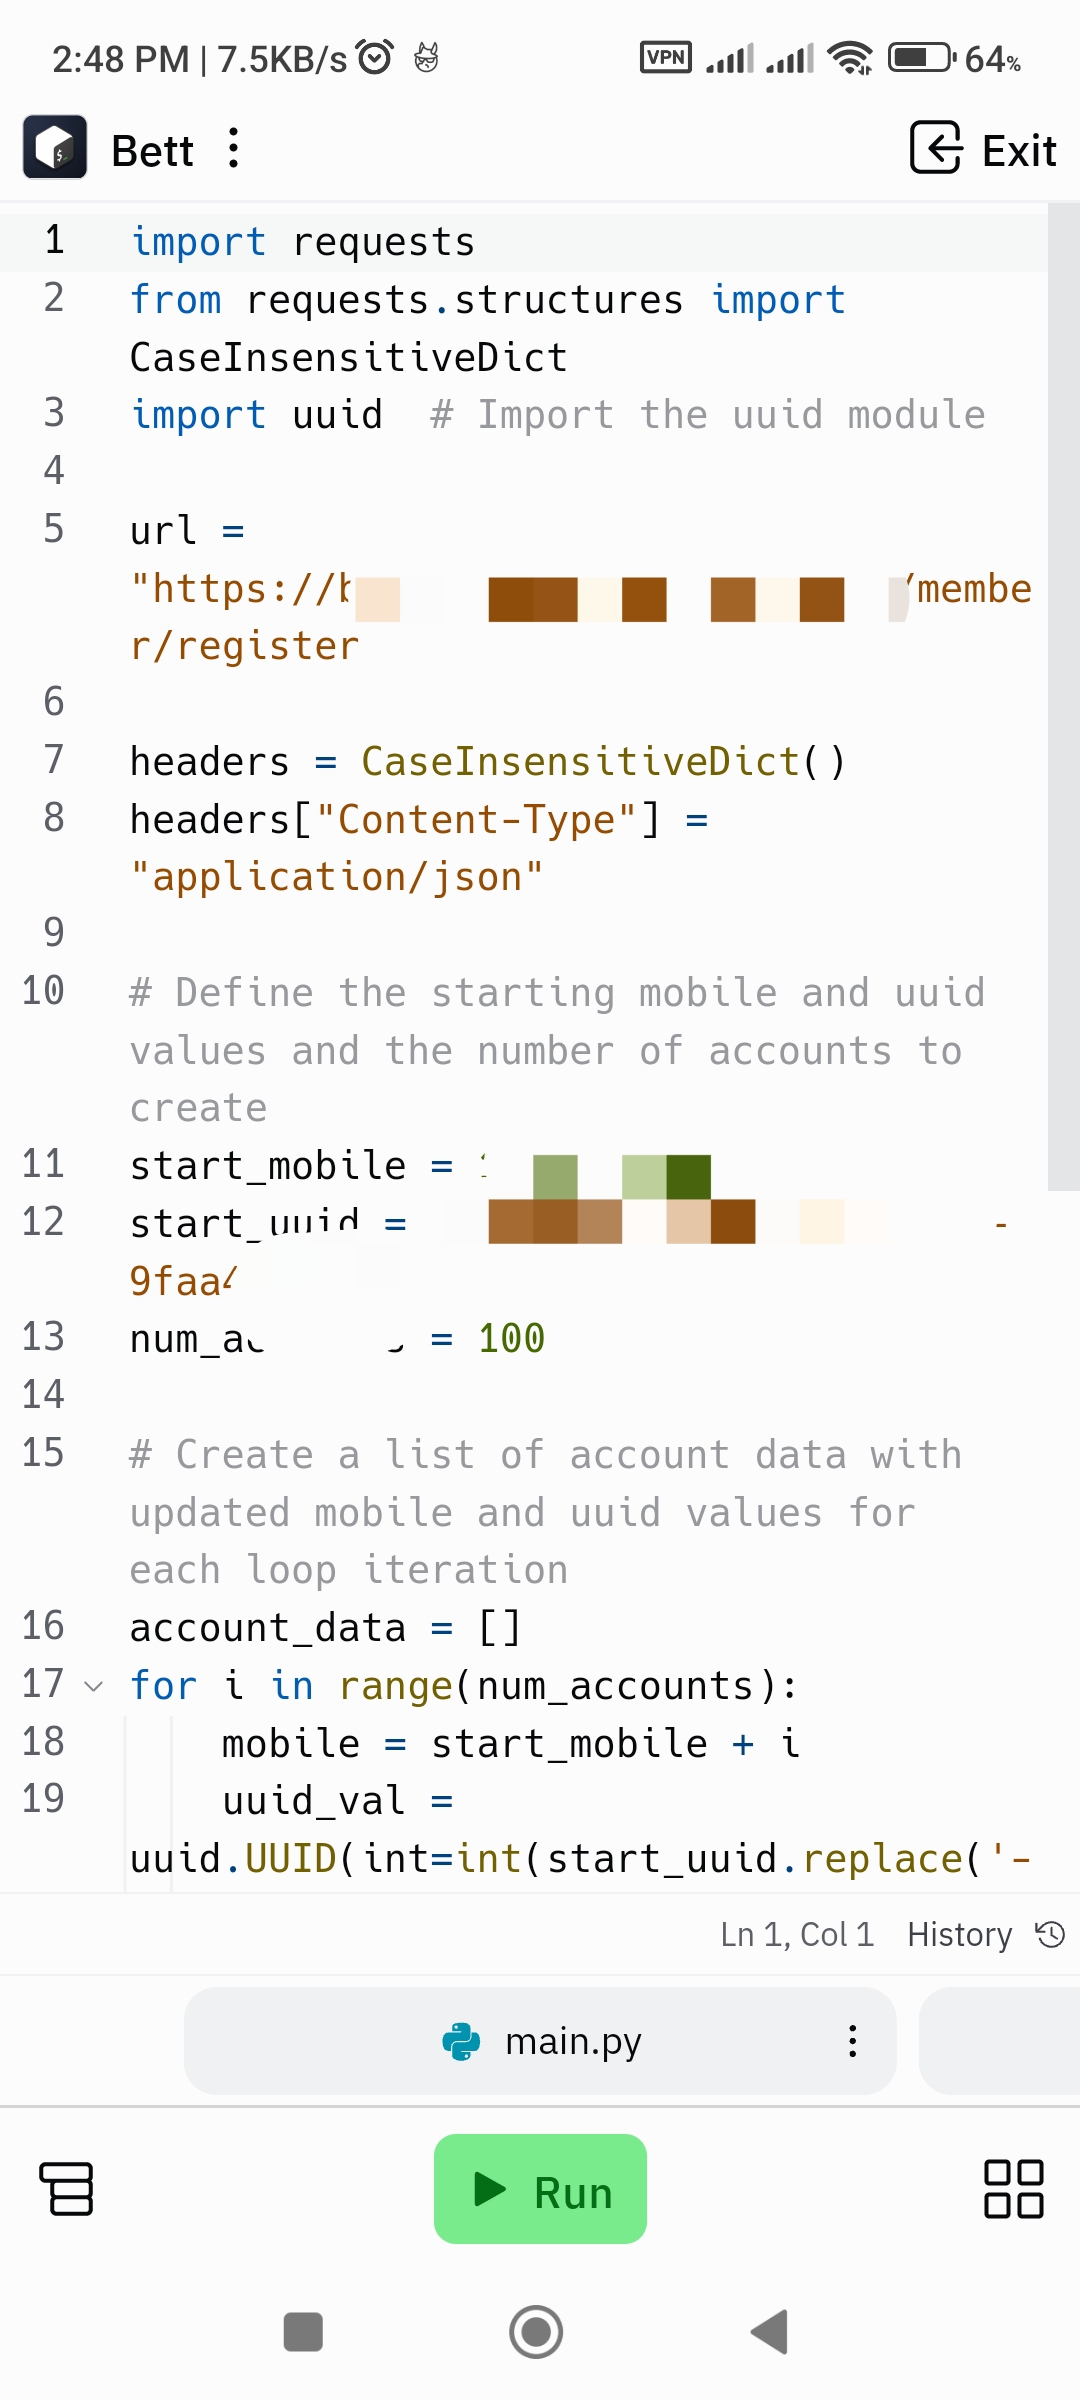1080x2400 pixels.
Task: Tap the Ln 1, Col 1 indicator
Action: pos(797,1934)
